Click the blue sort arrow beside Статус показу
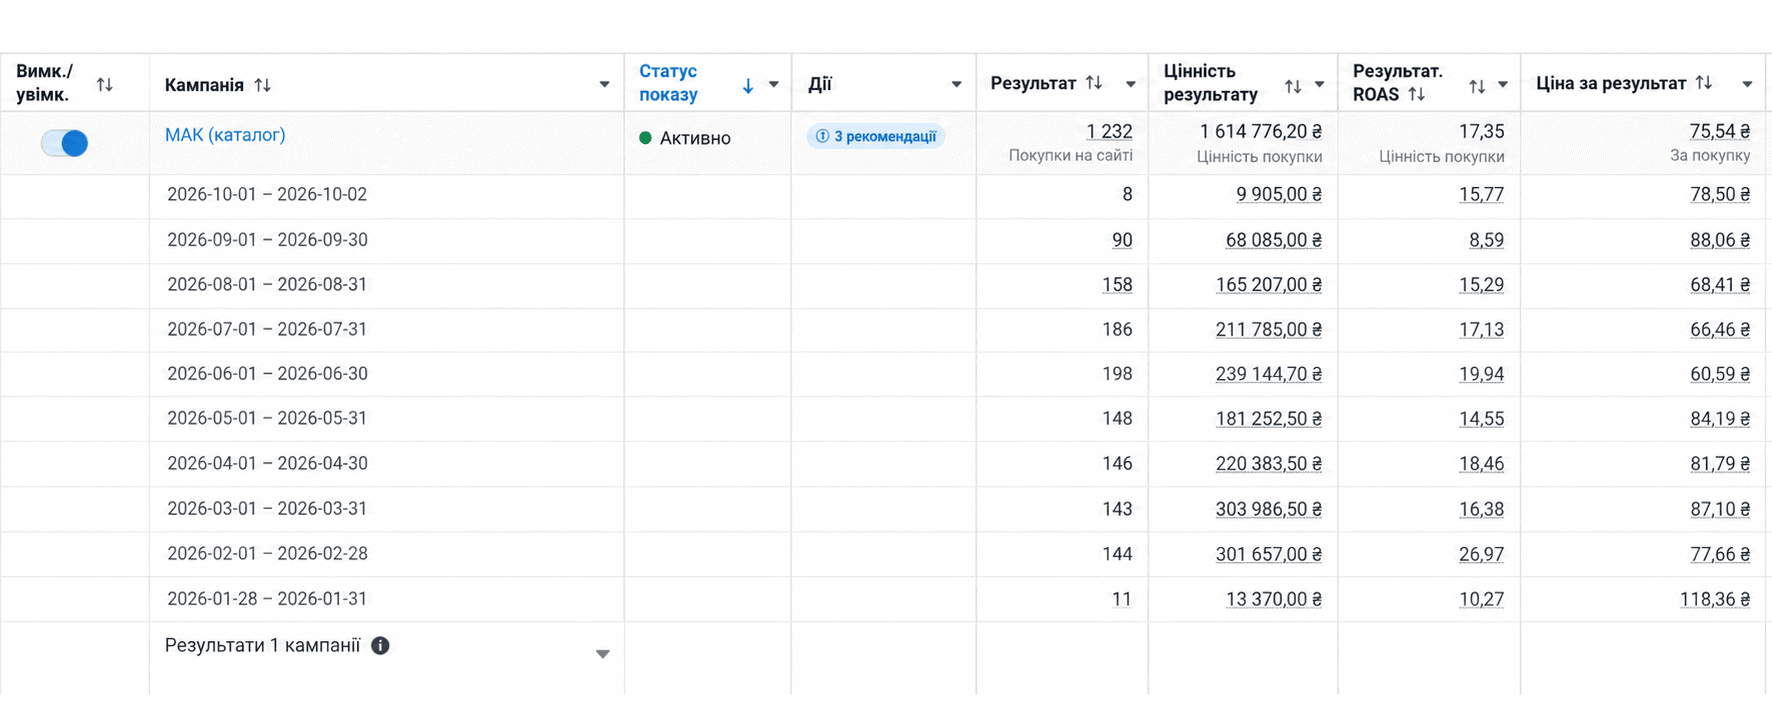The height and width of the screenshot is (728, 1772). point(748,85)
